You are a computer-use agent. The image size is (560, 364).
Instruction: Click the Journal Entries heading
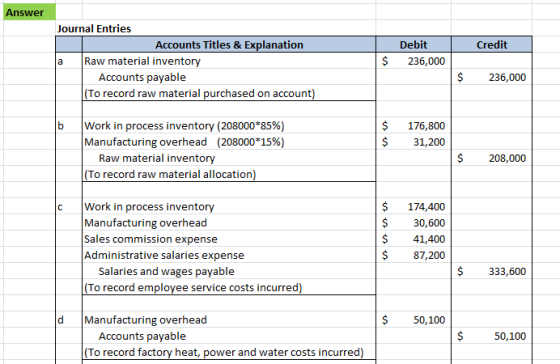(x=94, y=29)
